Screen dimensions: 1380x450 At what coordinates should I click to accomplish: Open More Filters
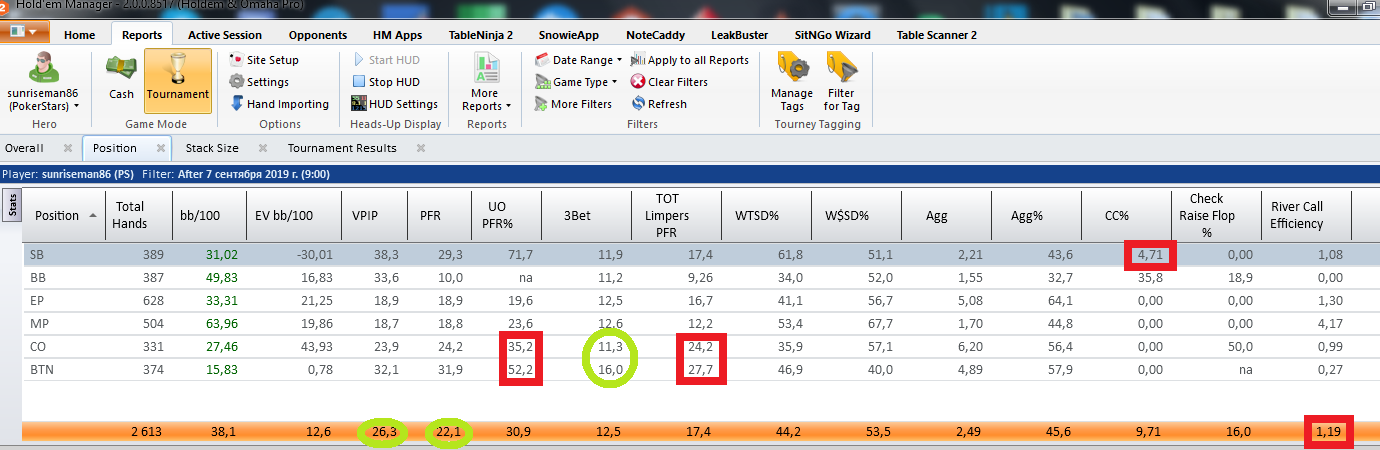pos(573,104)
